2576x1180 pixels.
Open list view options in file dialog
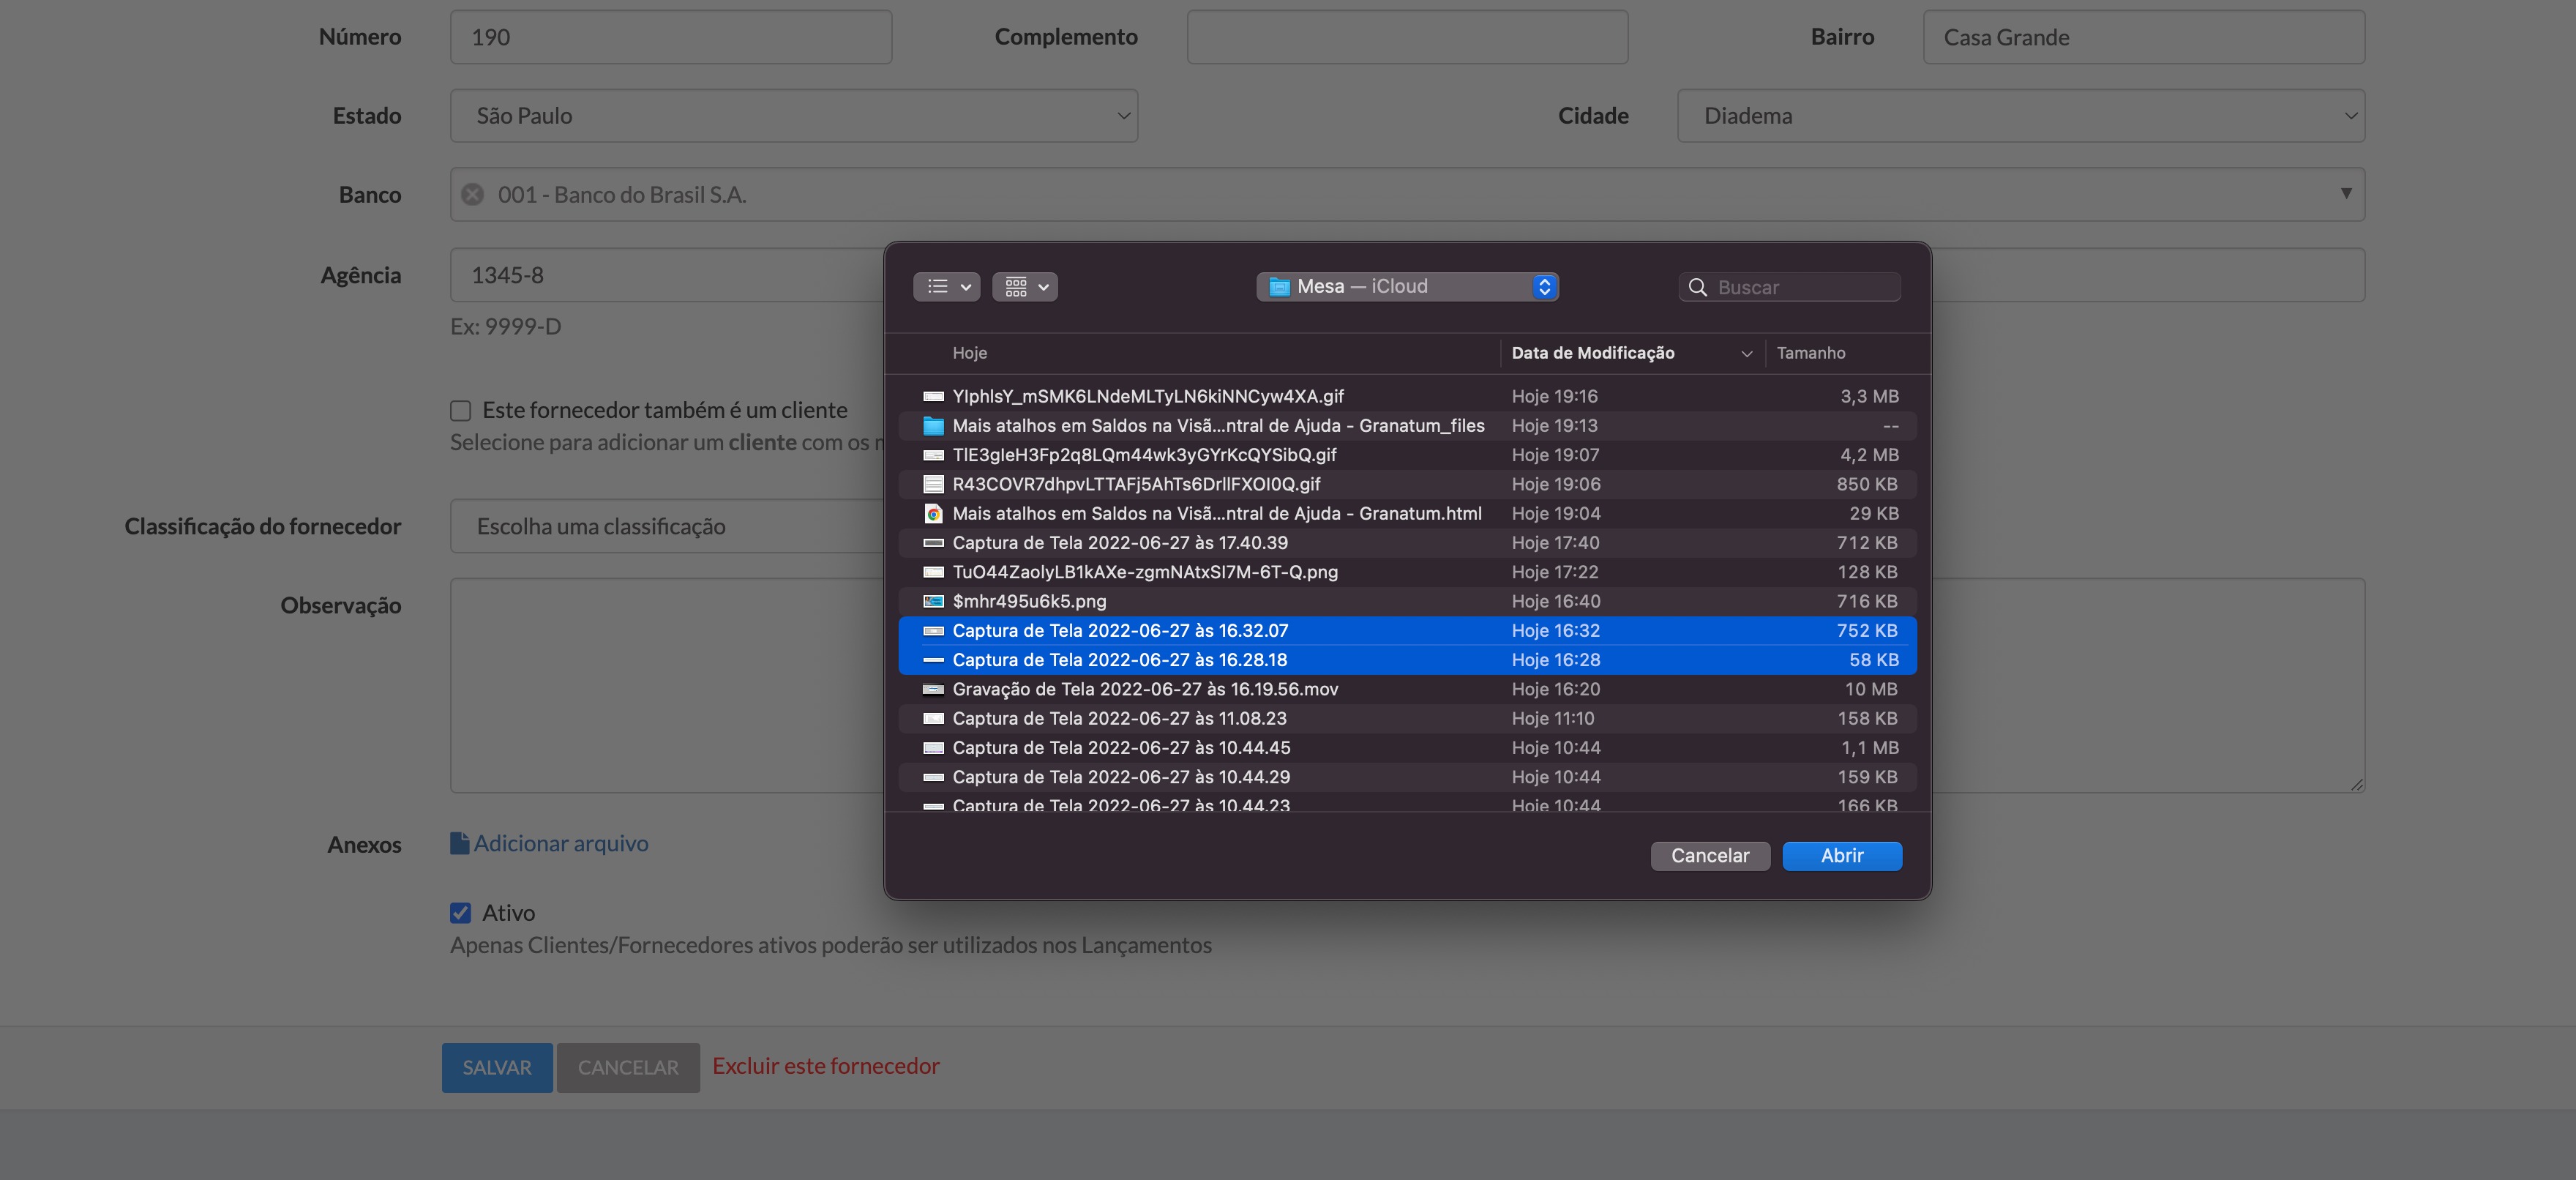pos(946,287)
